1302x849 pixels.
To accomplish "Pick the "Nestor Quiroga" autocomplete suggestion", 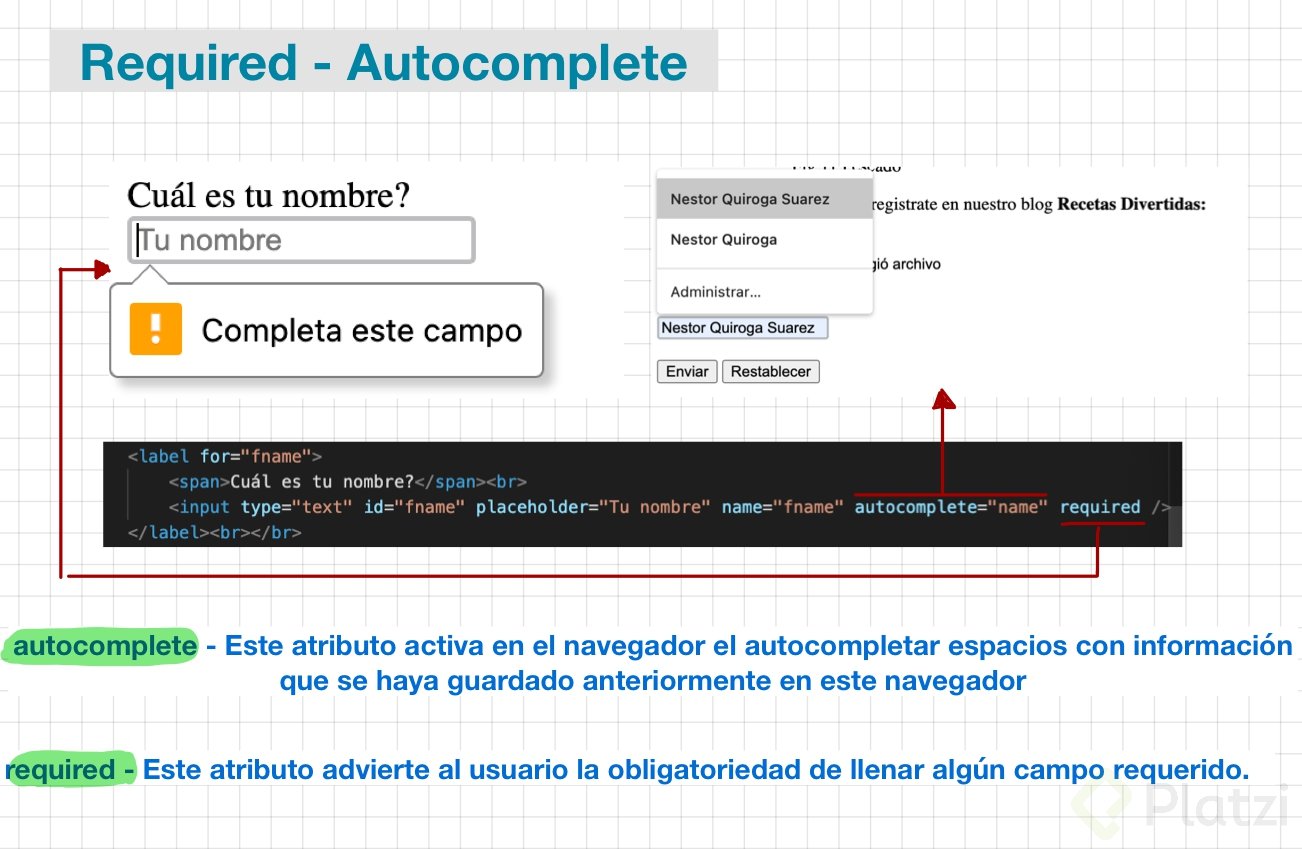I will pyautogui.click(x=765, y=240).
